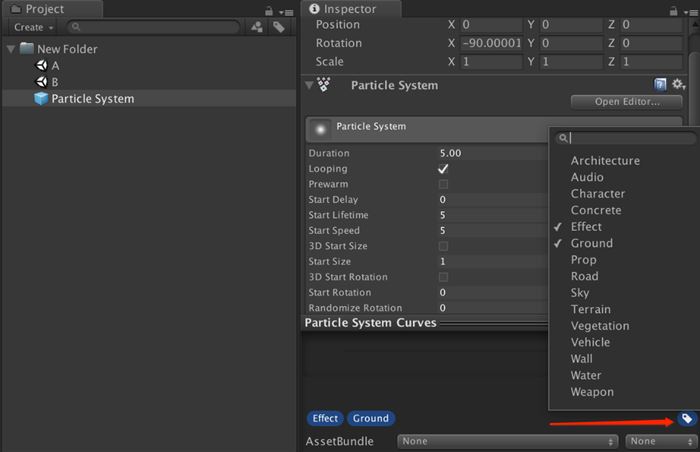Click the Particle System help book icon

661,86
